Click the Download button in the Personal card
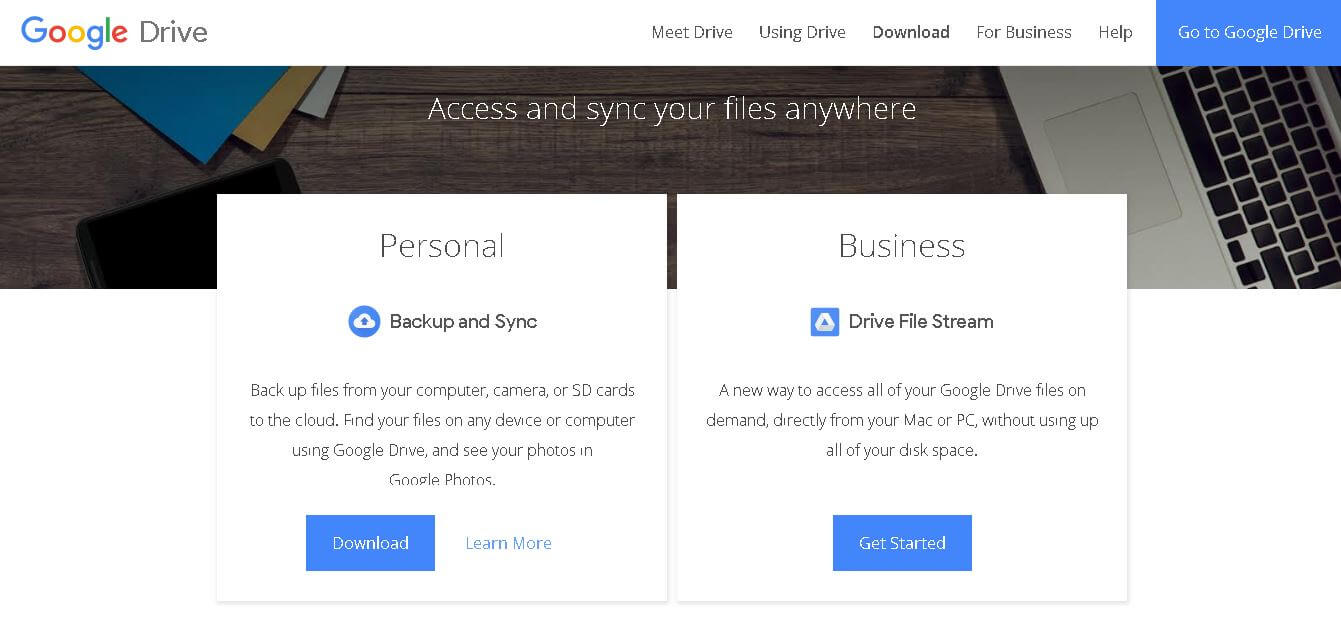The image size is (1341, 630). [370, 543]
